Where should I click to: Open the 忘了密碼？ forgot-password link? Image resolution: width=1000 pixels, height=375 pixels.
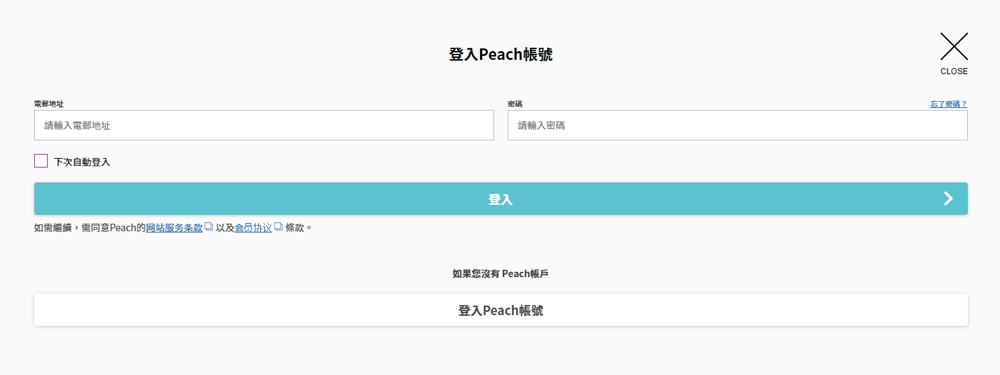point(948,104)
